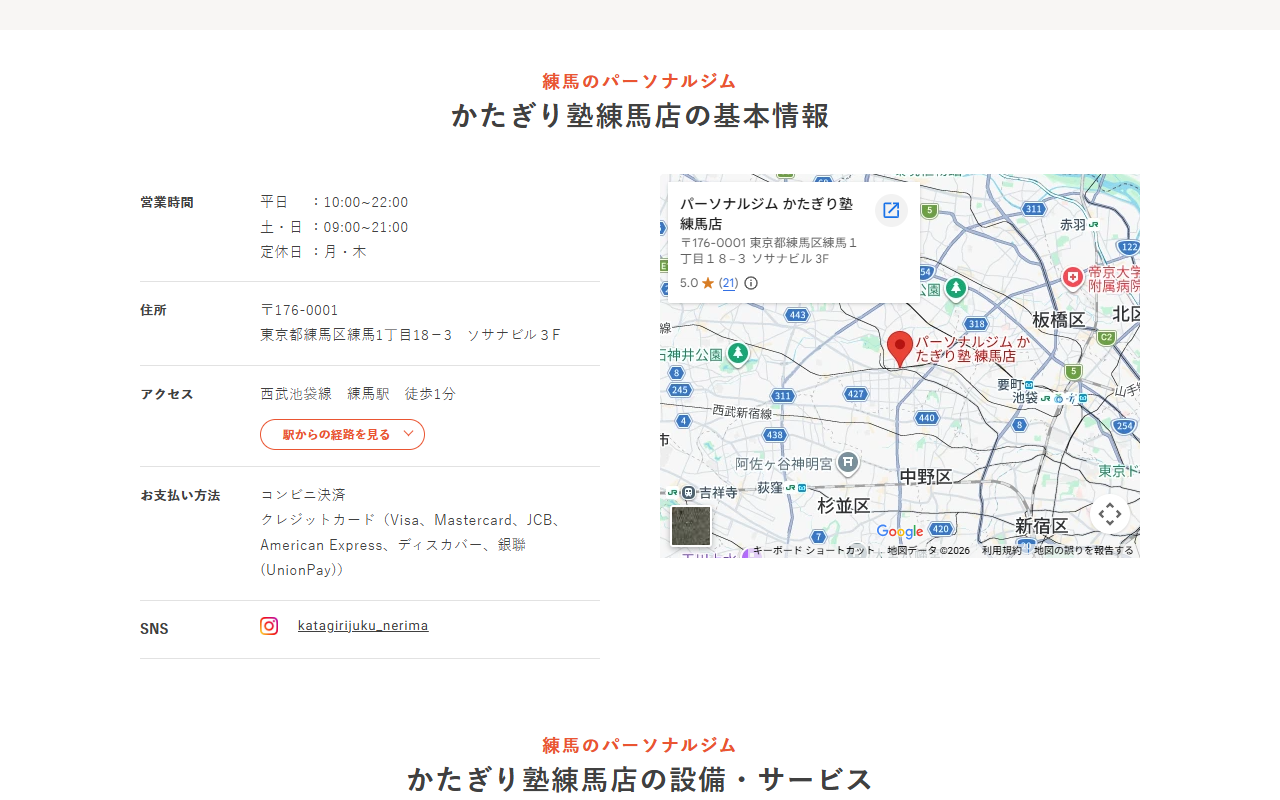Click the Google logo on the map
The height and width of the screenshot is (800, 1280).
[x=900, y=532]
